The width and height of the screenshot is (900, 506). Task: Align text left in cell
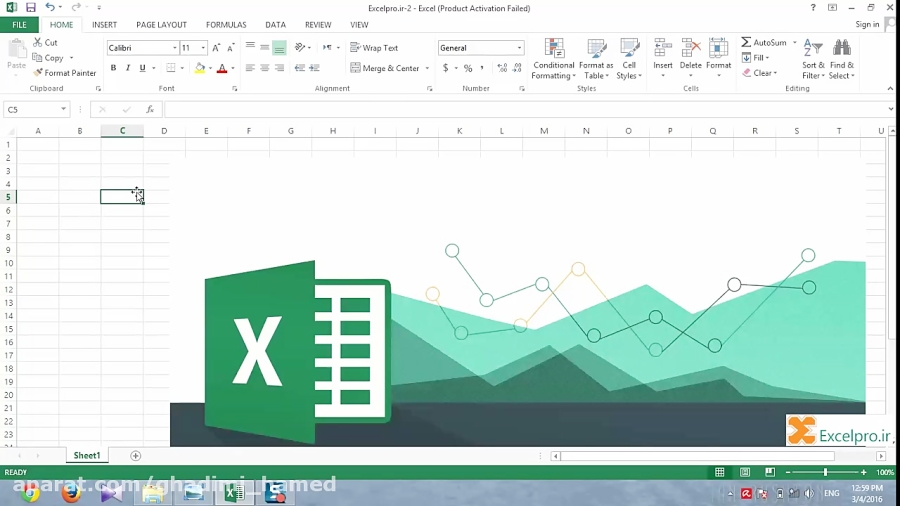click(250, 68)
